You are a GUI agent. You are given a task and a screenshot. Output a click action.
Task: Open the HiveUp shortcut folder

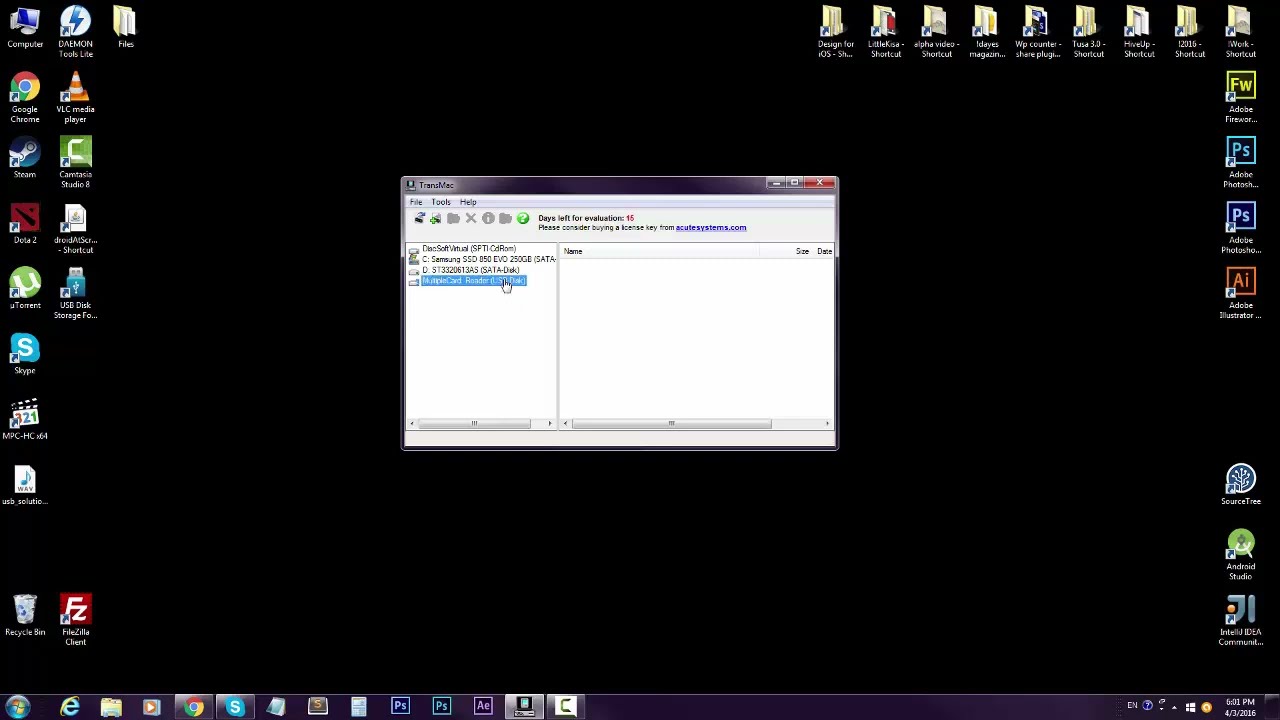point(1139,31)
